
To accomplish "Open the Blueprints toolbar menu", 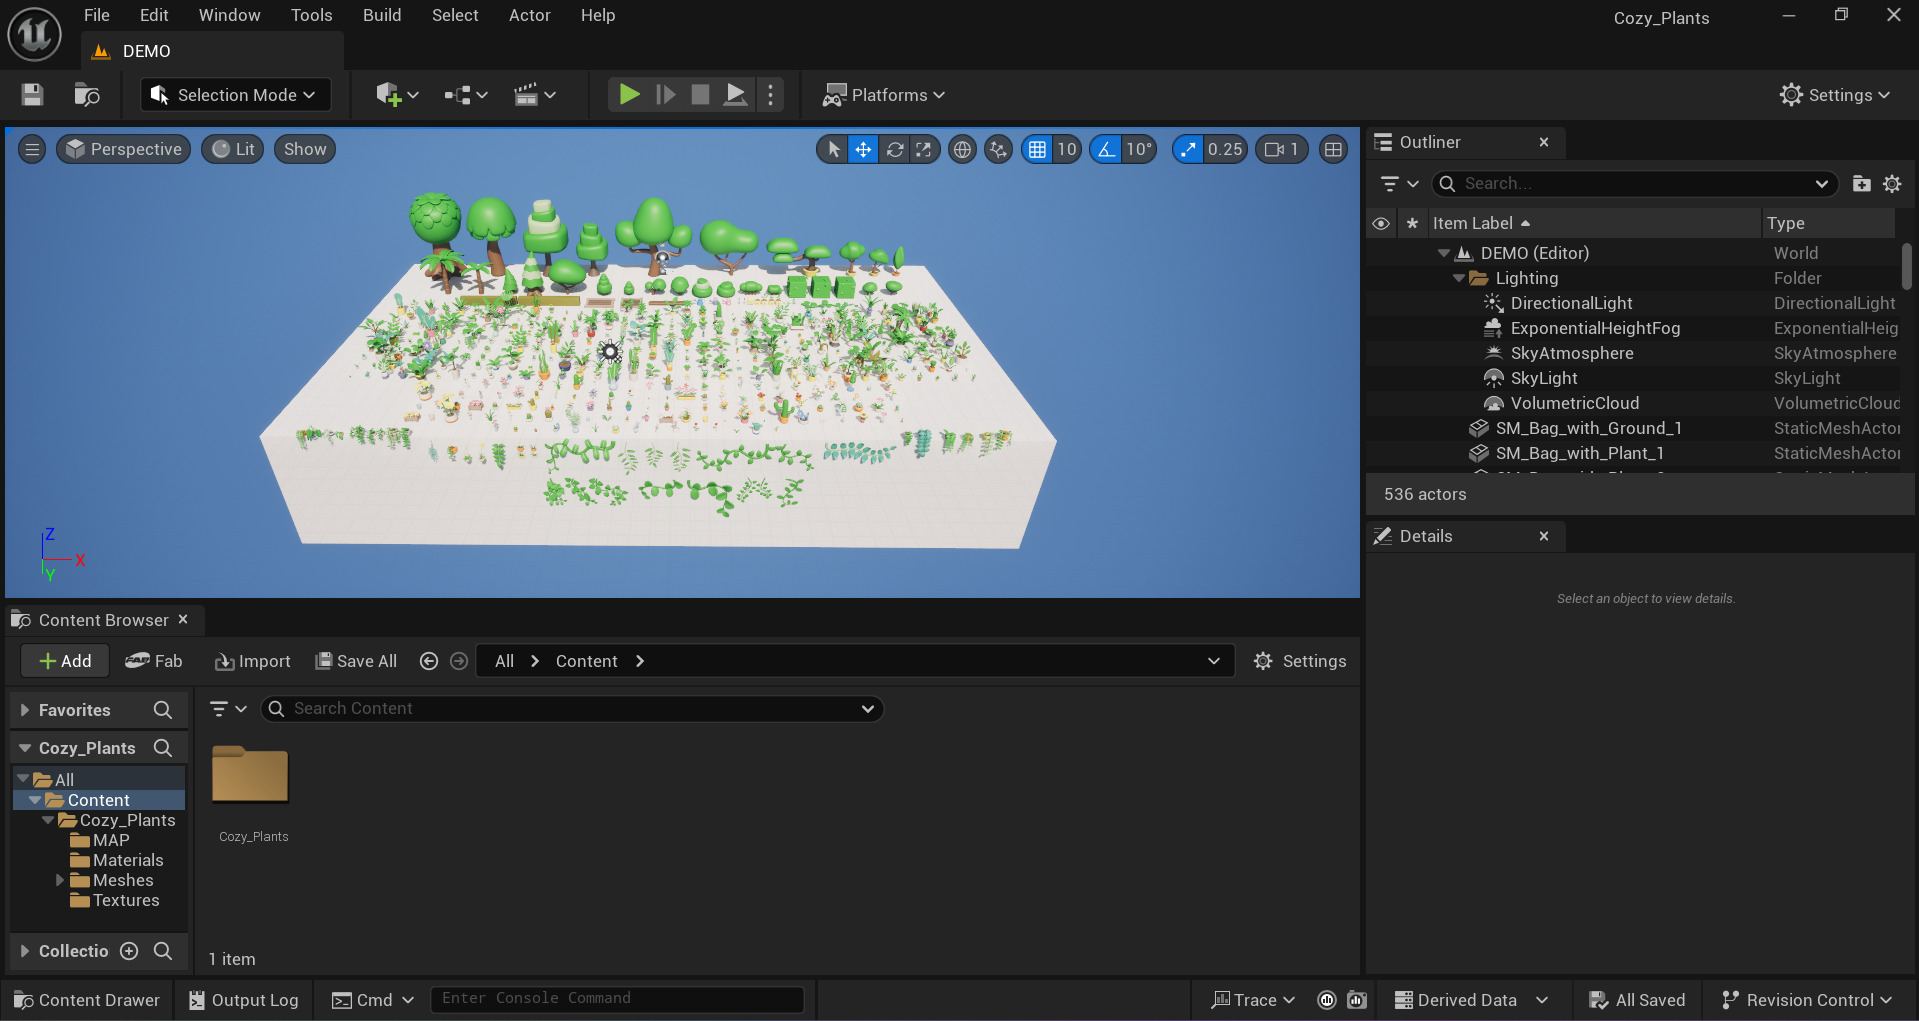I will 466,95.
